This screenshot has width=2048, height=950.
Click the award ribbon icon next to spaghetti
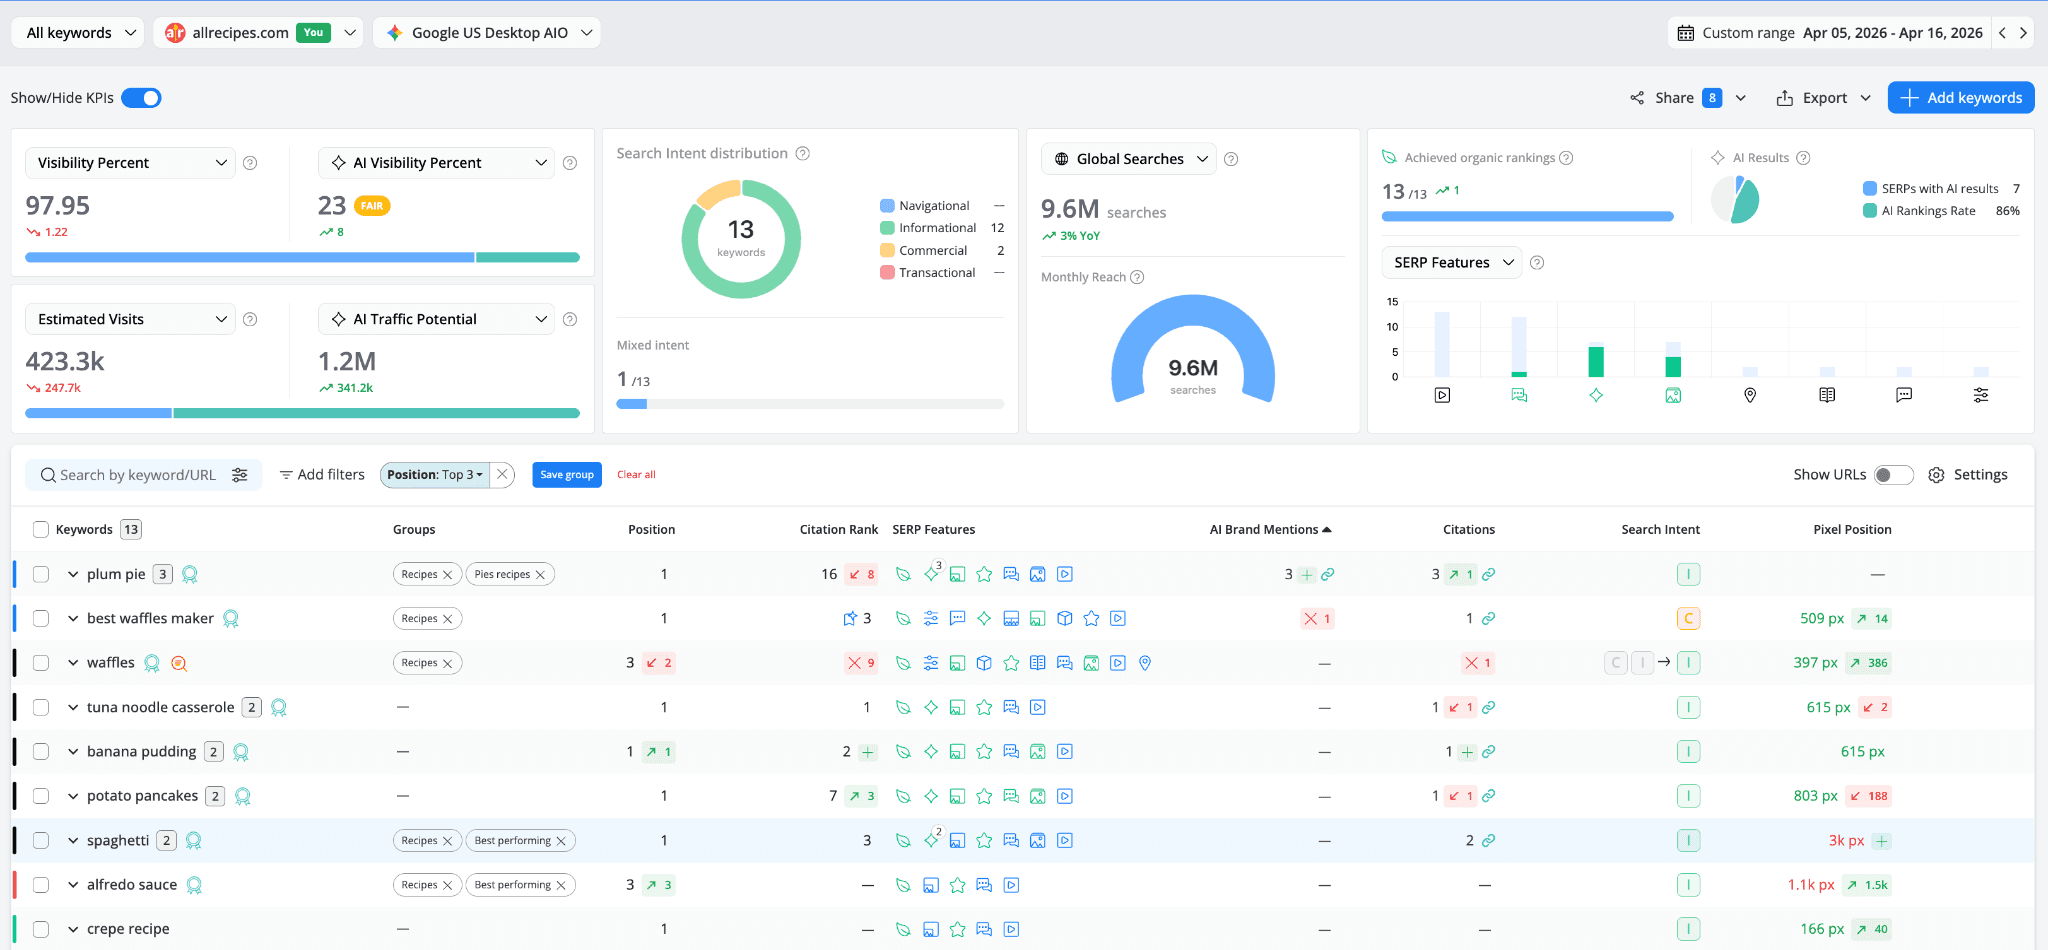[193, 840]
